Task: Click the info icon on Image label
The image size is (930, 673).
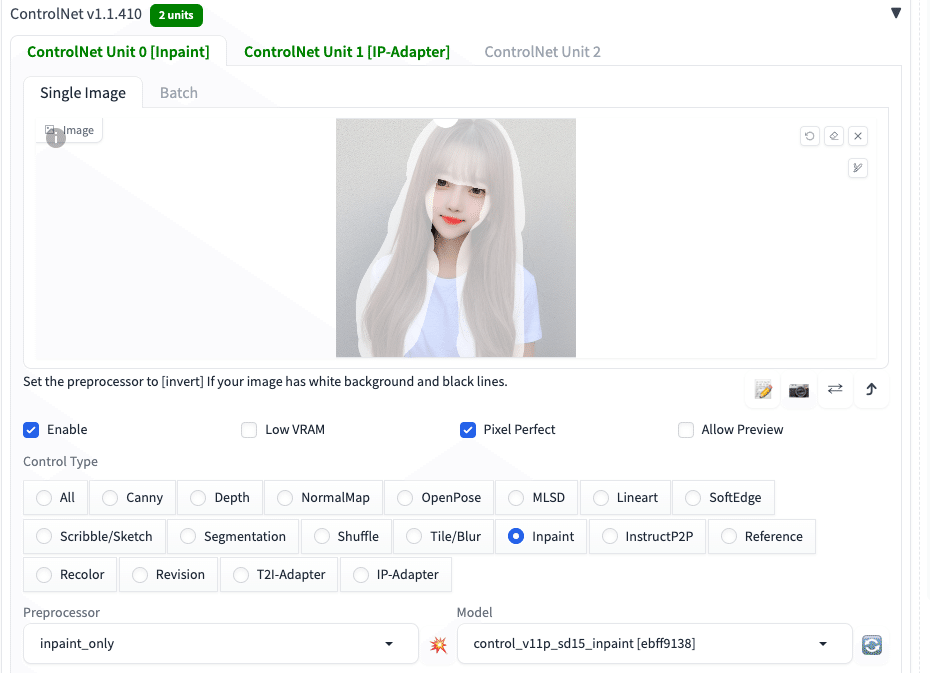Action: [56, 138]
